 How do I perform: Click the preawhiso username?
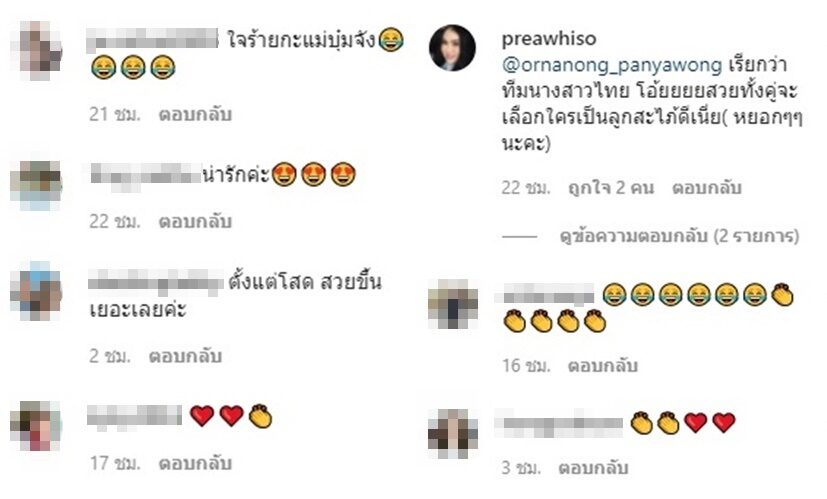[549, 39]
